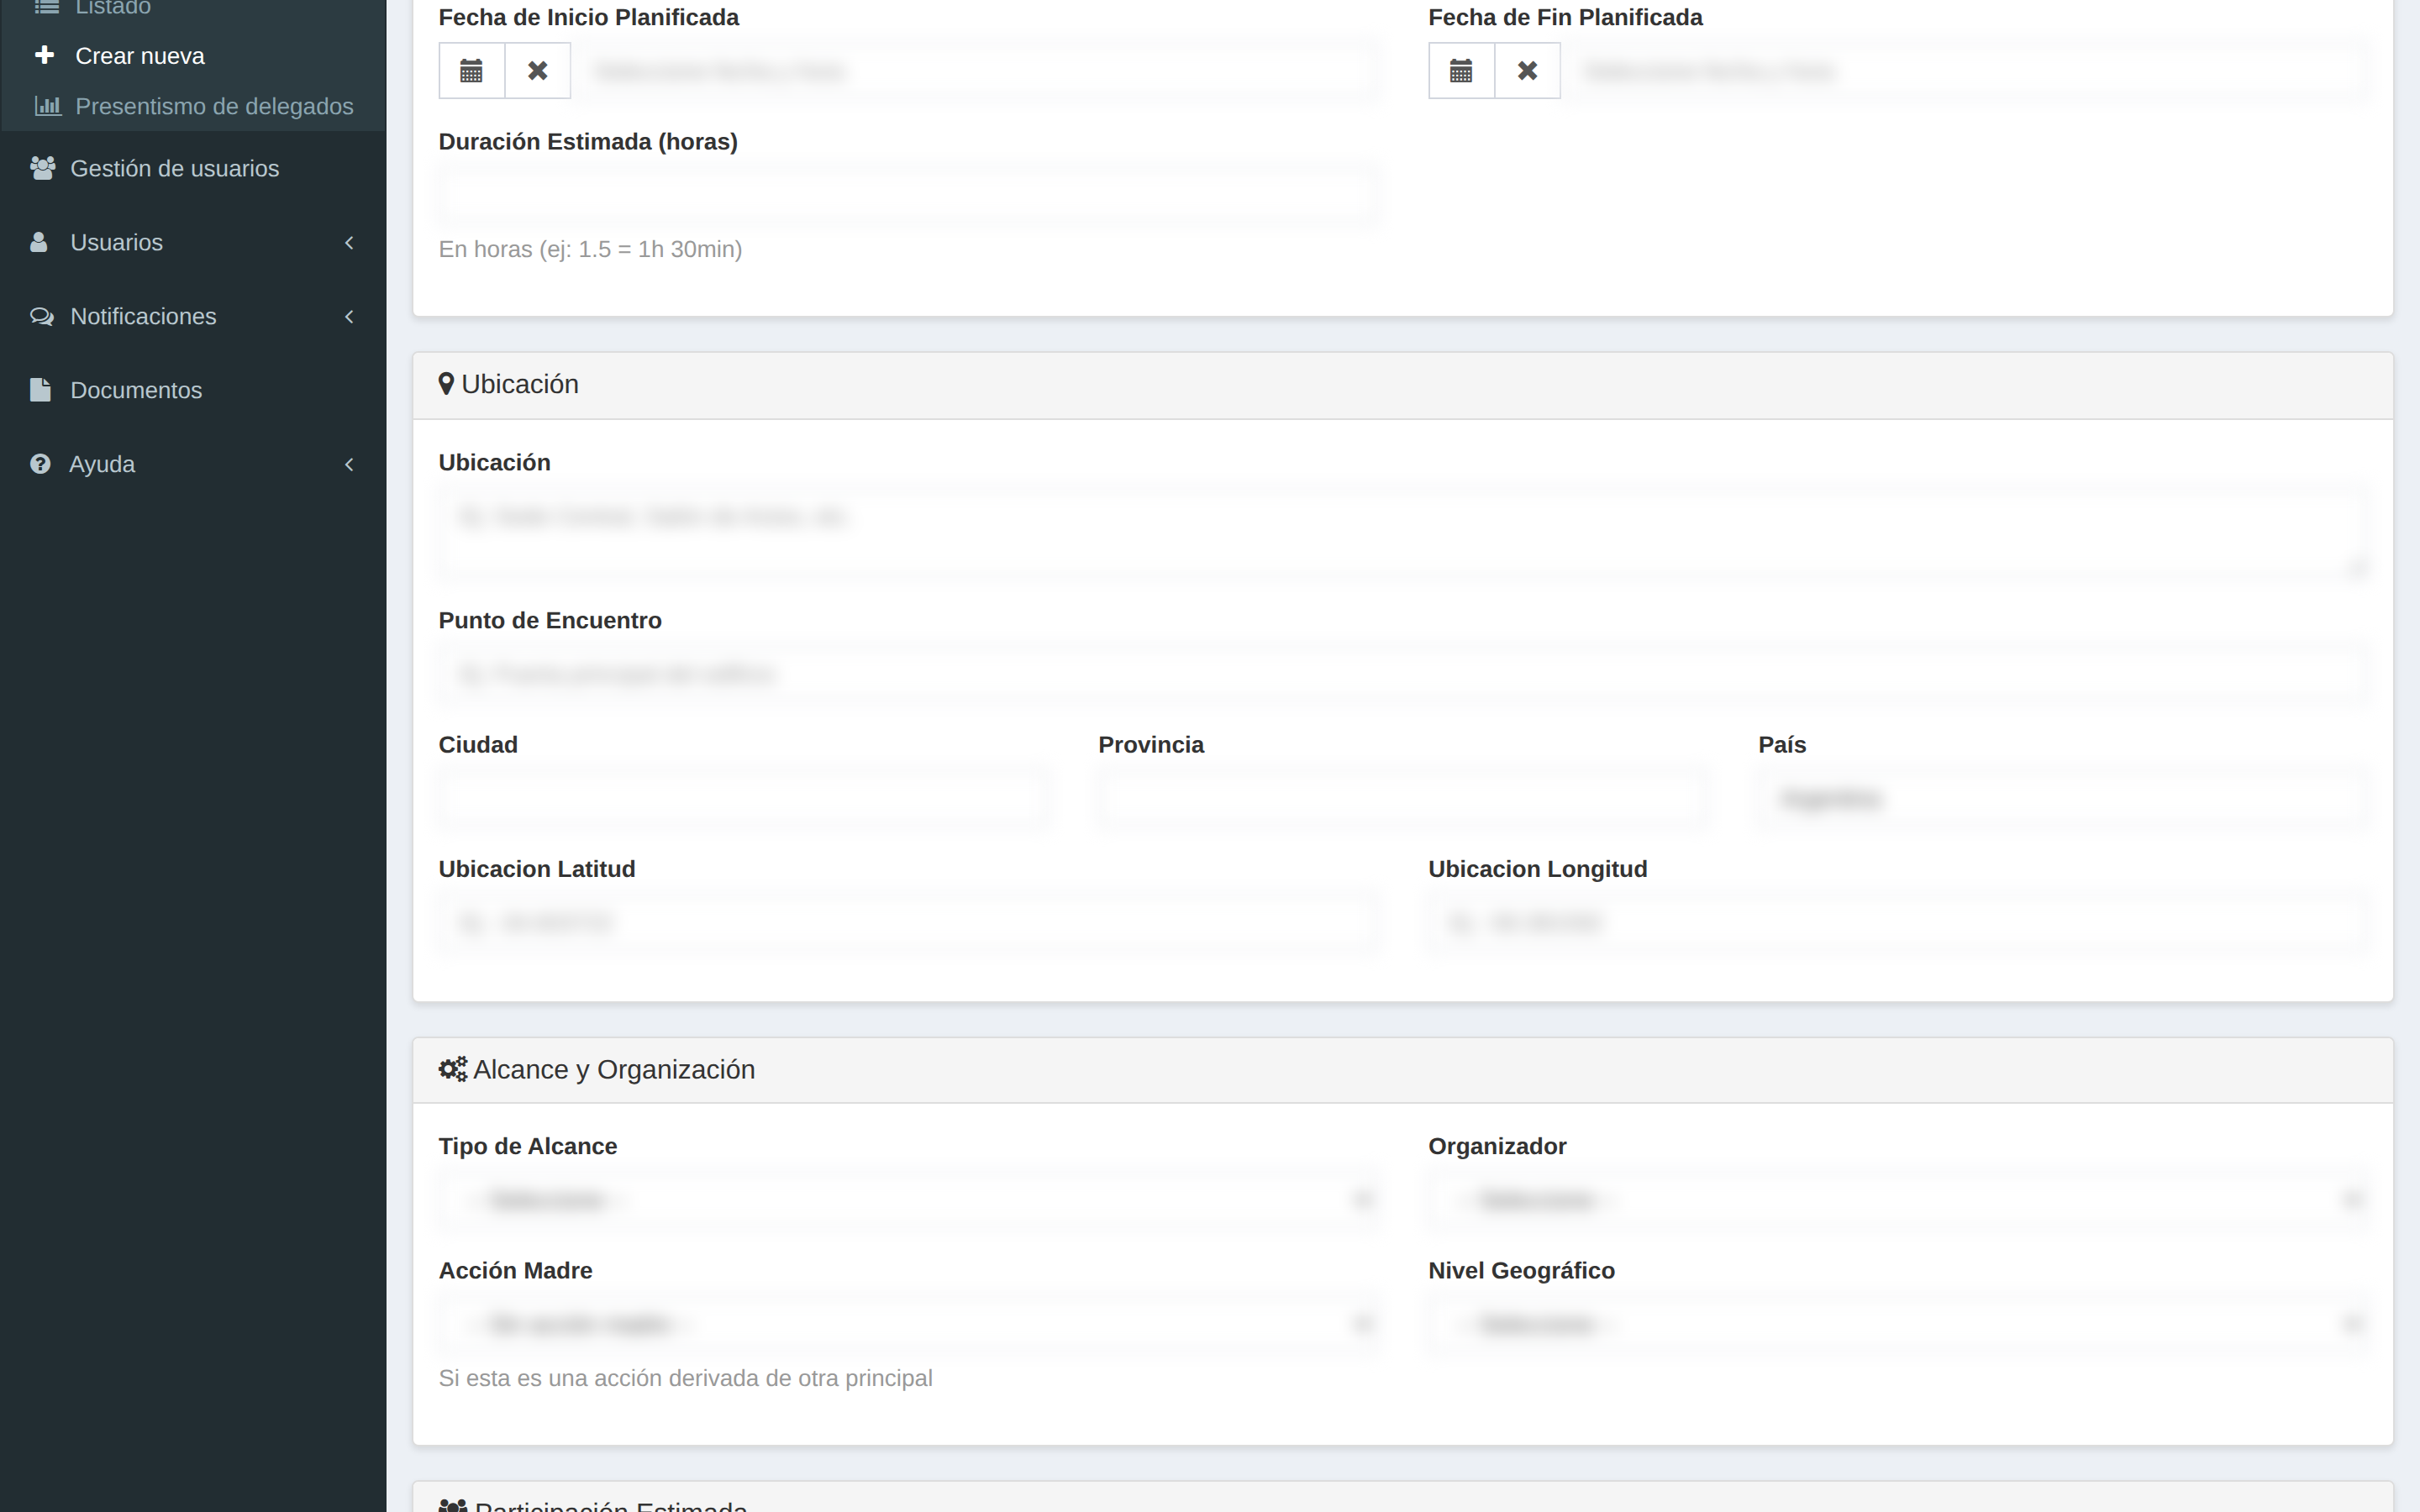Open the Tipo de Alcance dropdown

click(x=908, y=1199)
